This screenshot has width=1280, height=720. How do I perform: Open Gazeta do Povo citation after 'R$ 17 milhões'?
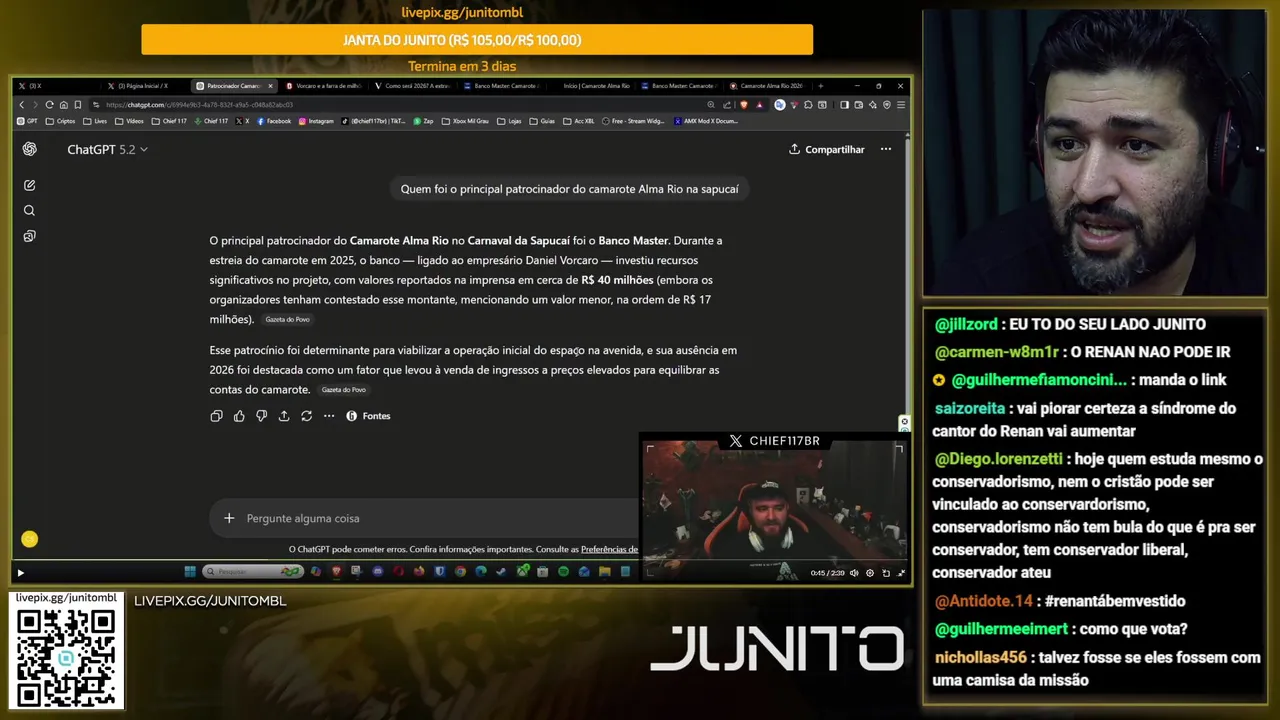[x=288, y=319]
